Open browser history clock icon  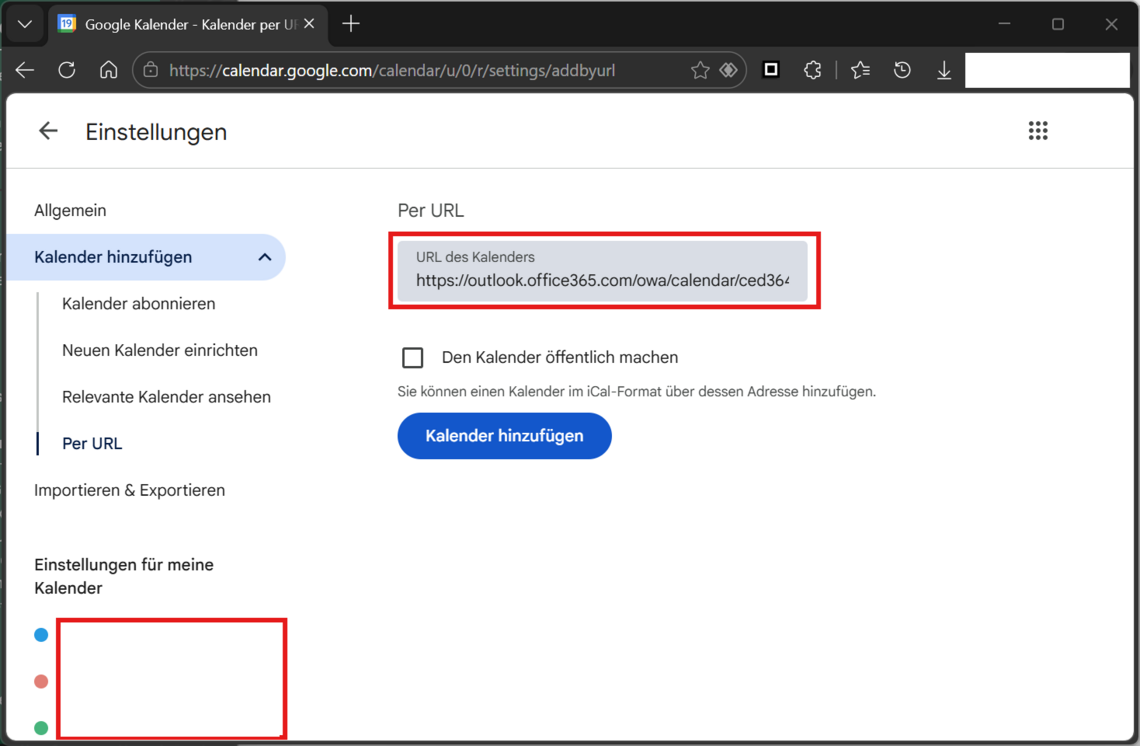pyautogui.click(x=902, y=70)
